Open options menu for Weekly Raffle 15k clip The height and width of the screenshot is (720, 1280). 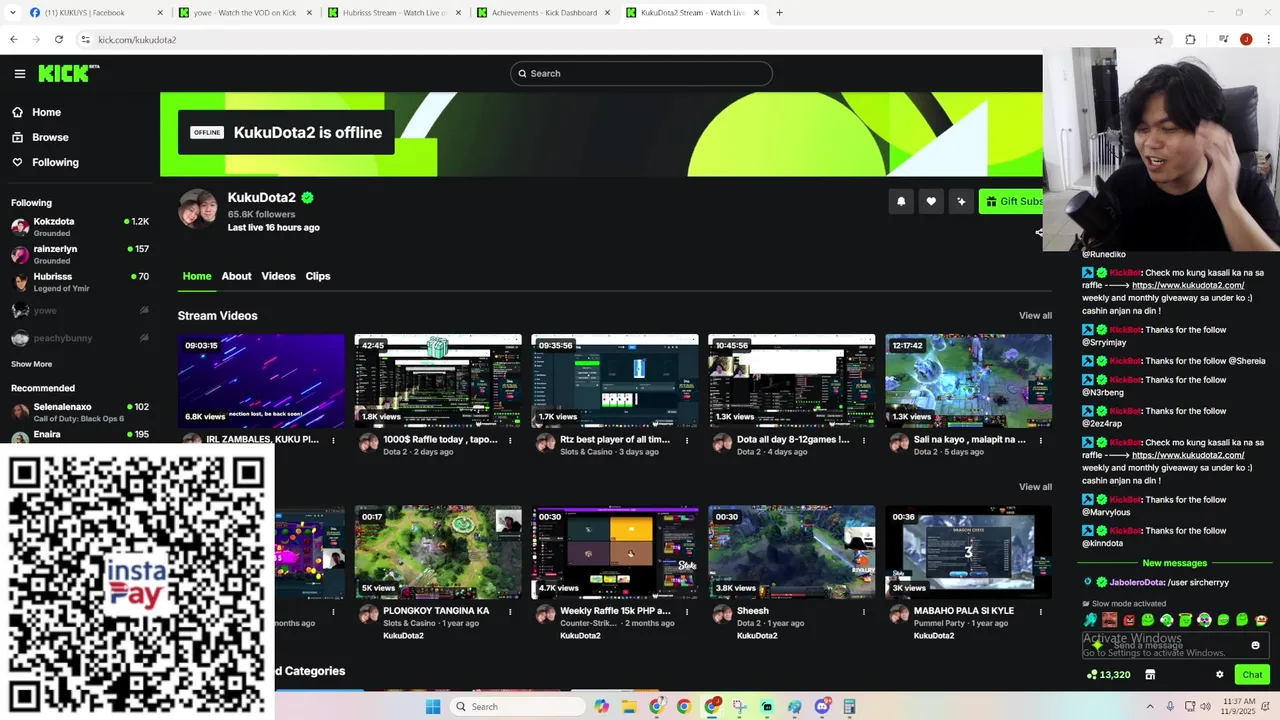pos(687,611)
